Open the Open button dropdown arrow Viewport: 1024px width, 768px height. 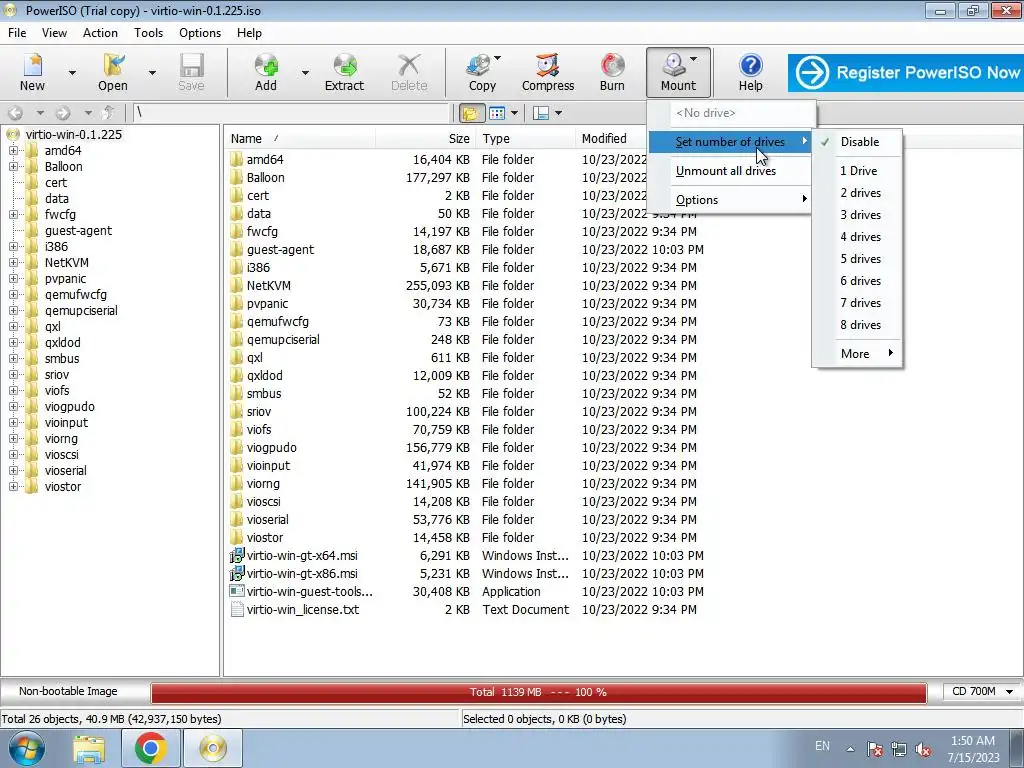click(152, 72)
